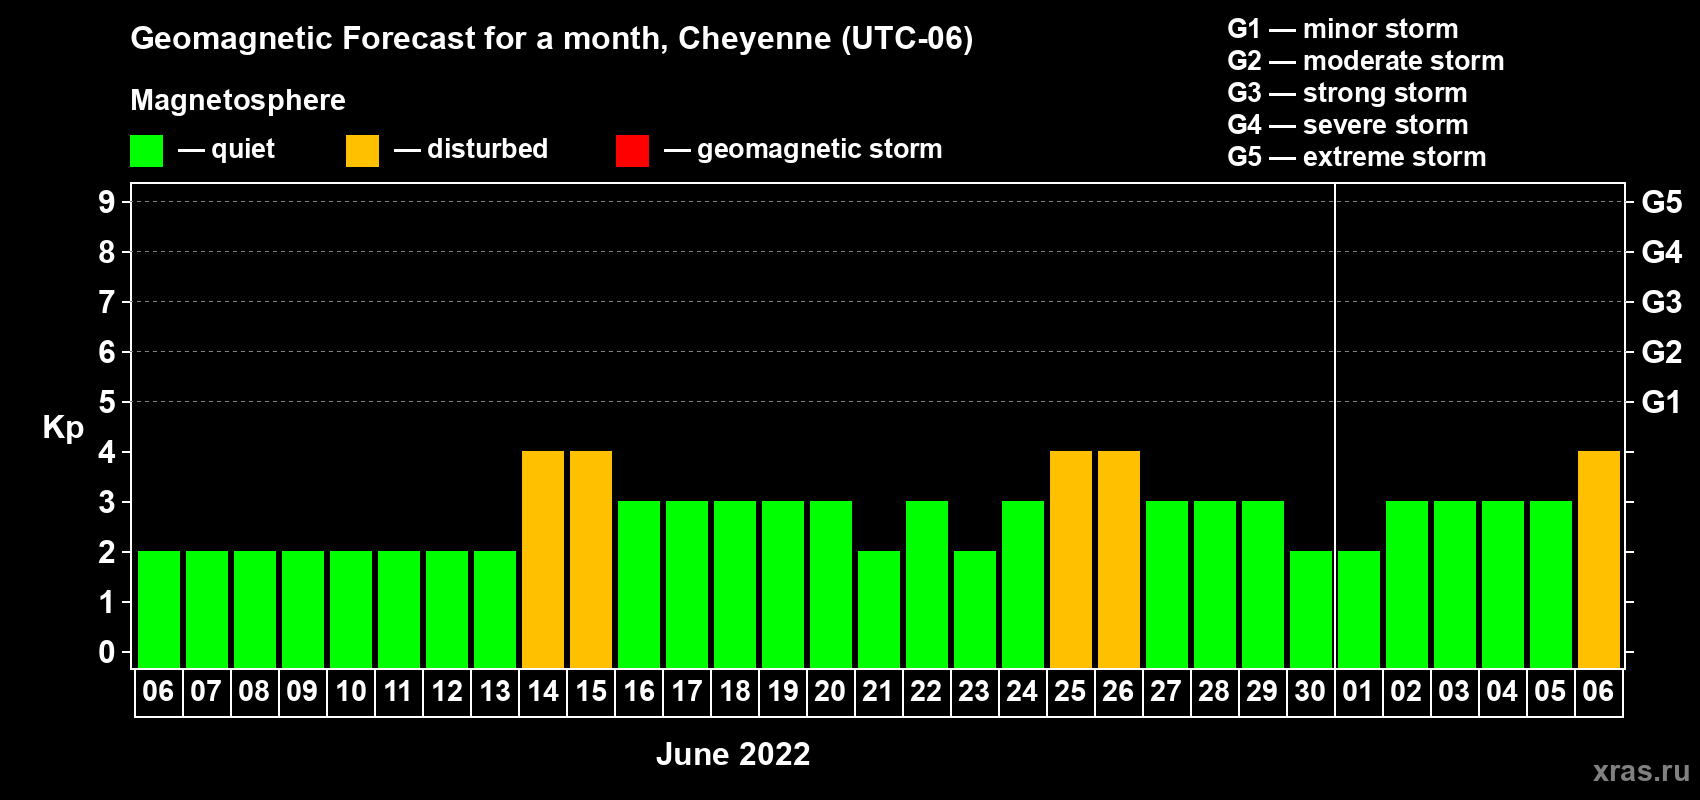Click the '17' date label
The height and width of the screenshot is (800, 1700).
click(x=687, y=692)
